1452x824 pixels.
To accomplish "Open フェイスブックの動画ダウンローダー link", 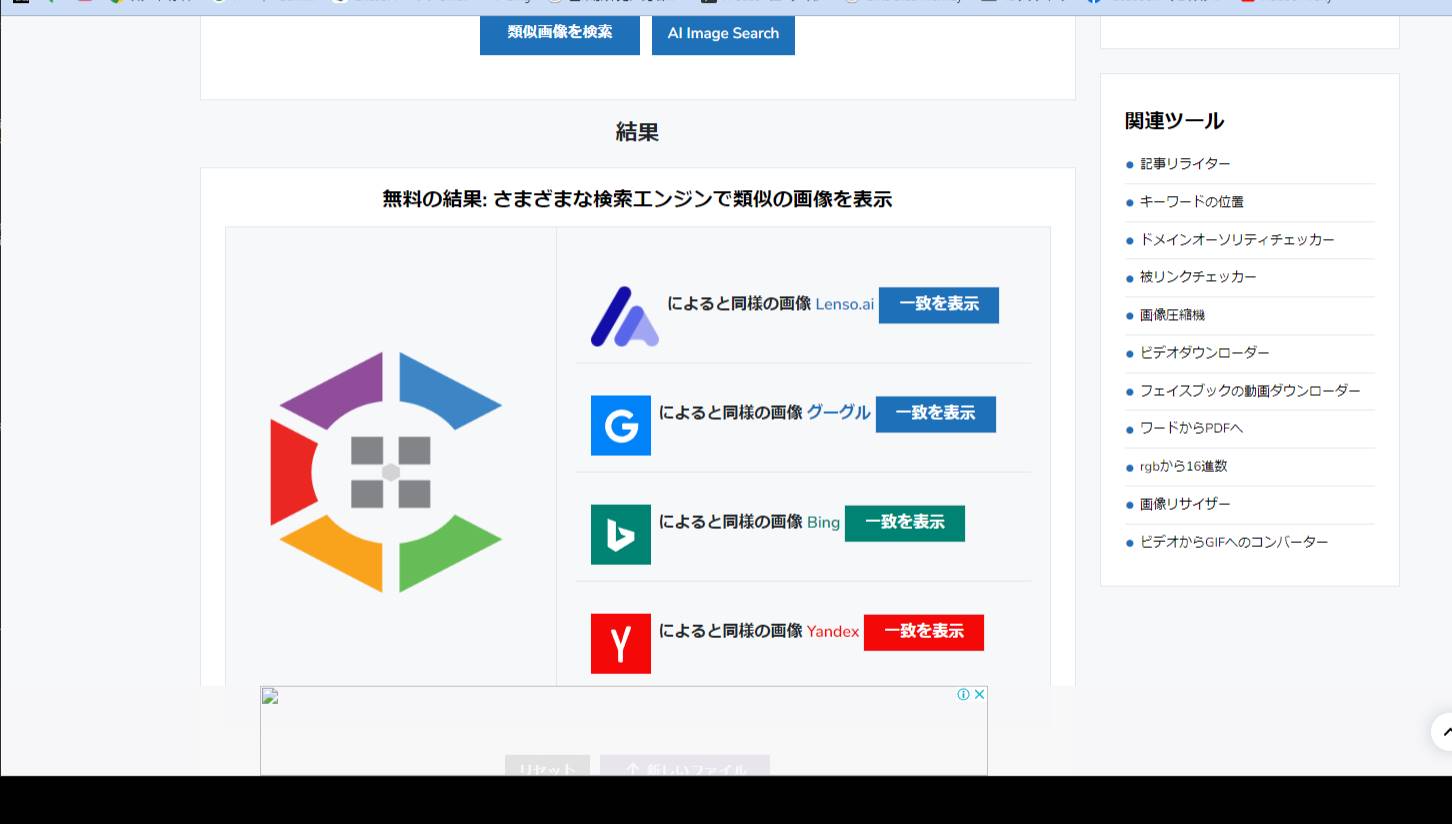I will 1250,391.
